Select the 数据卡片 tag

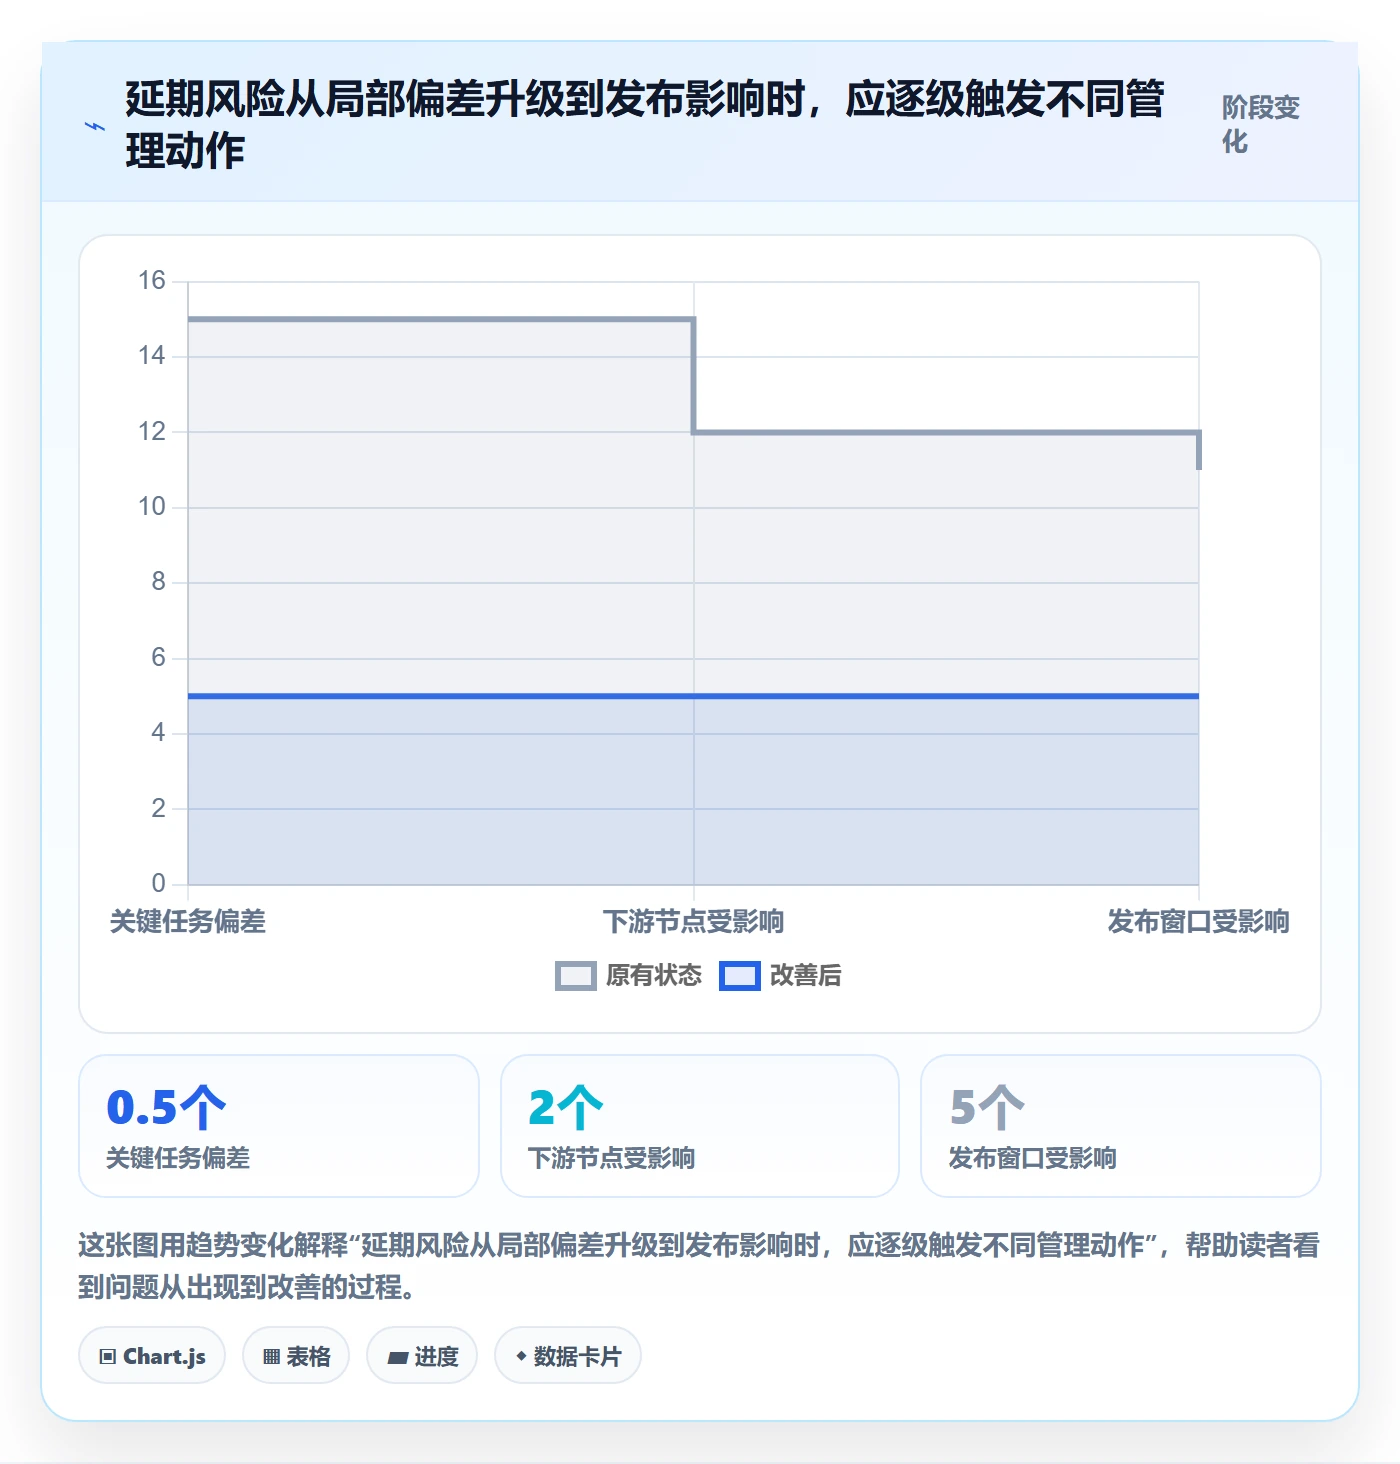pyautogui.click(x=568, y=1356)
